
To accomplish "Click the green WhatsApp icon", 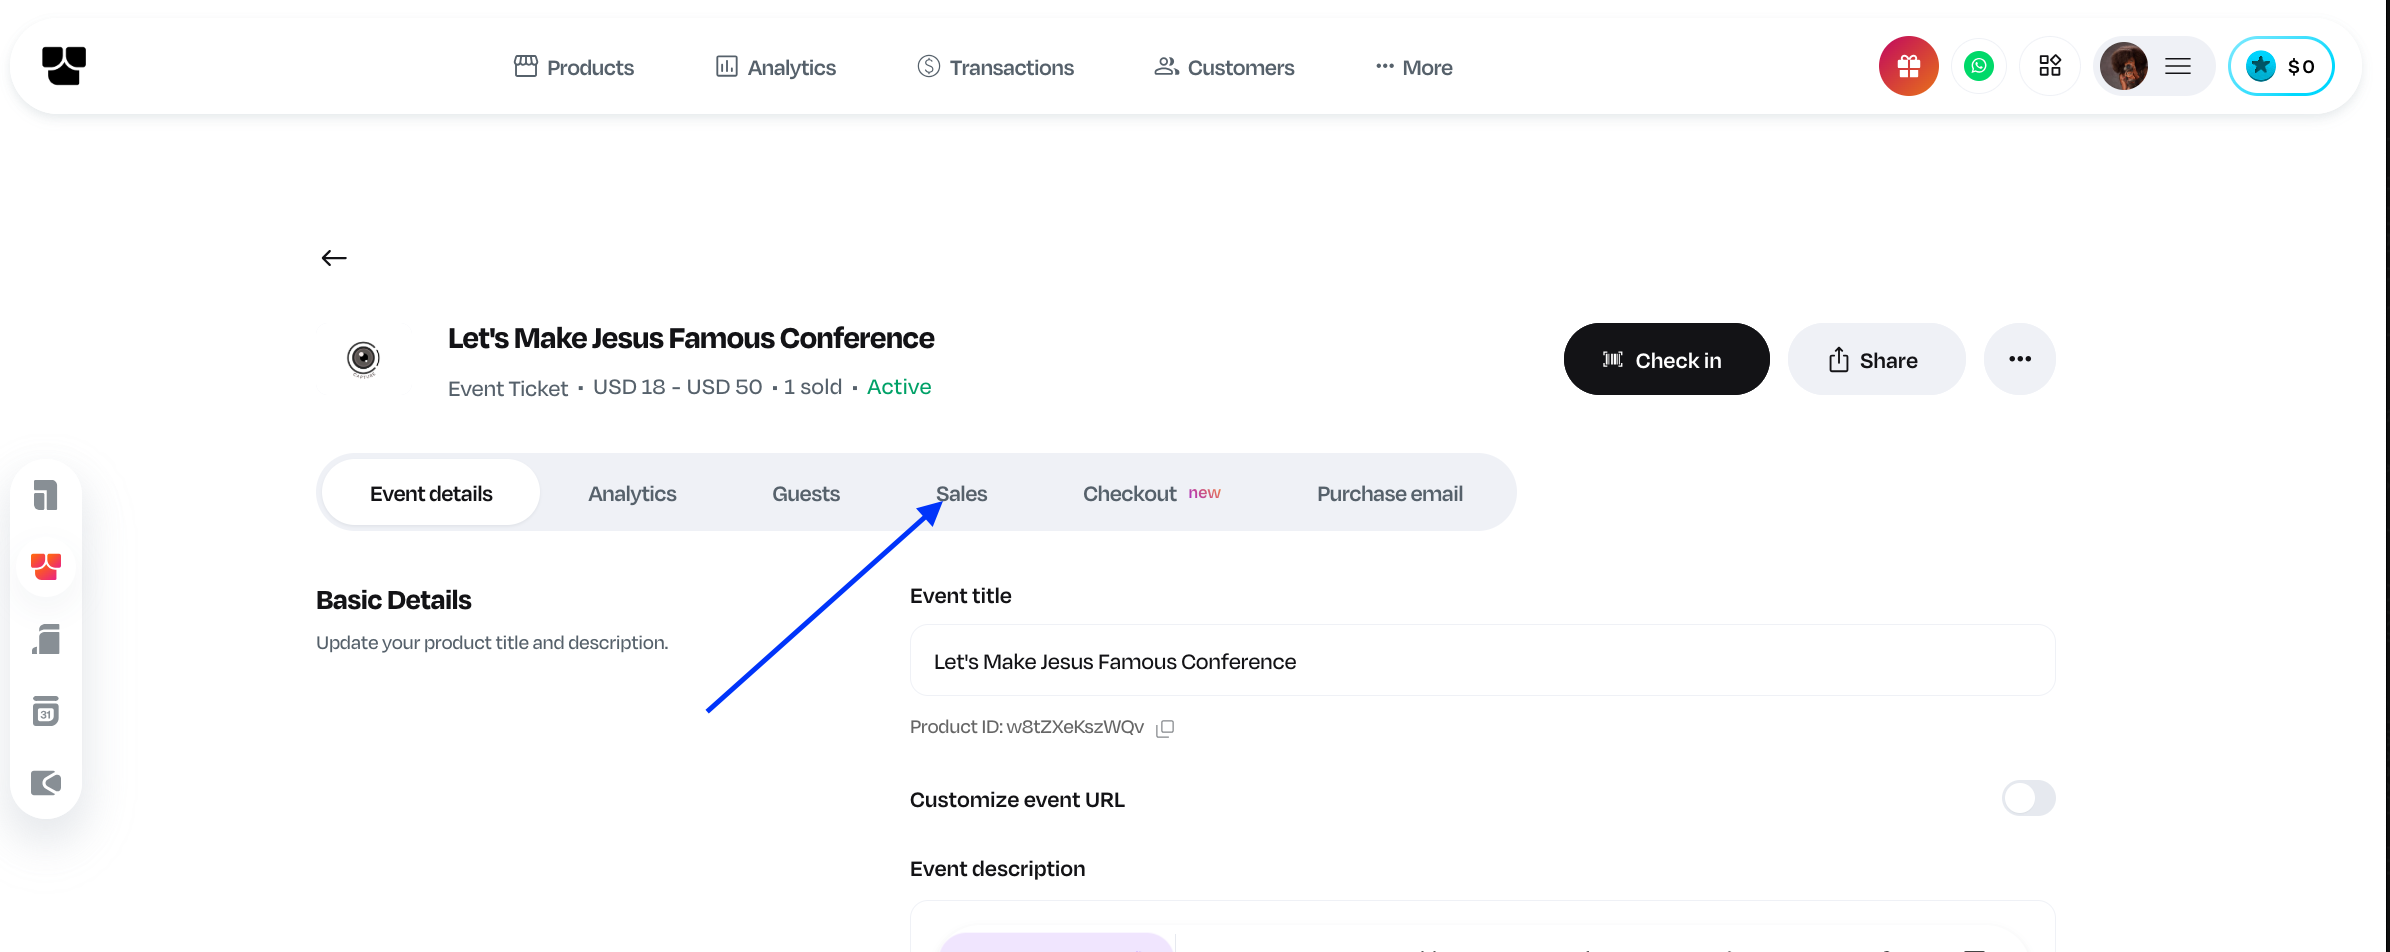I will point(1978,67).
